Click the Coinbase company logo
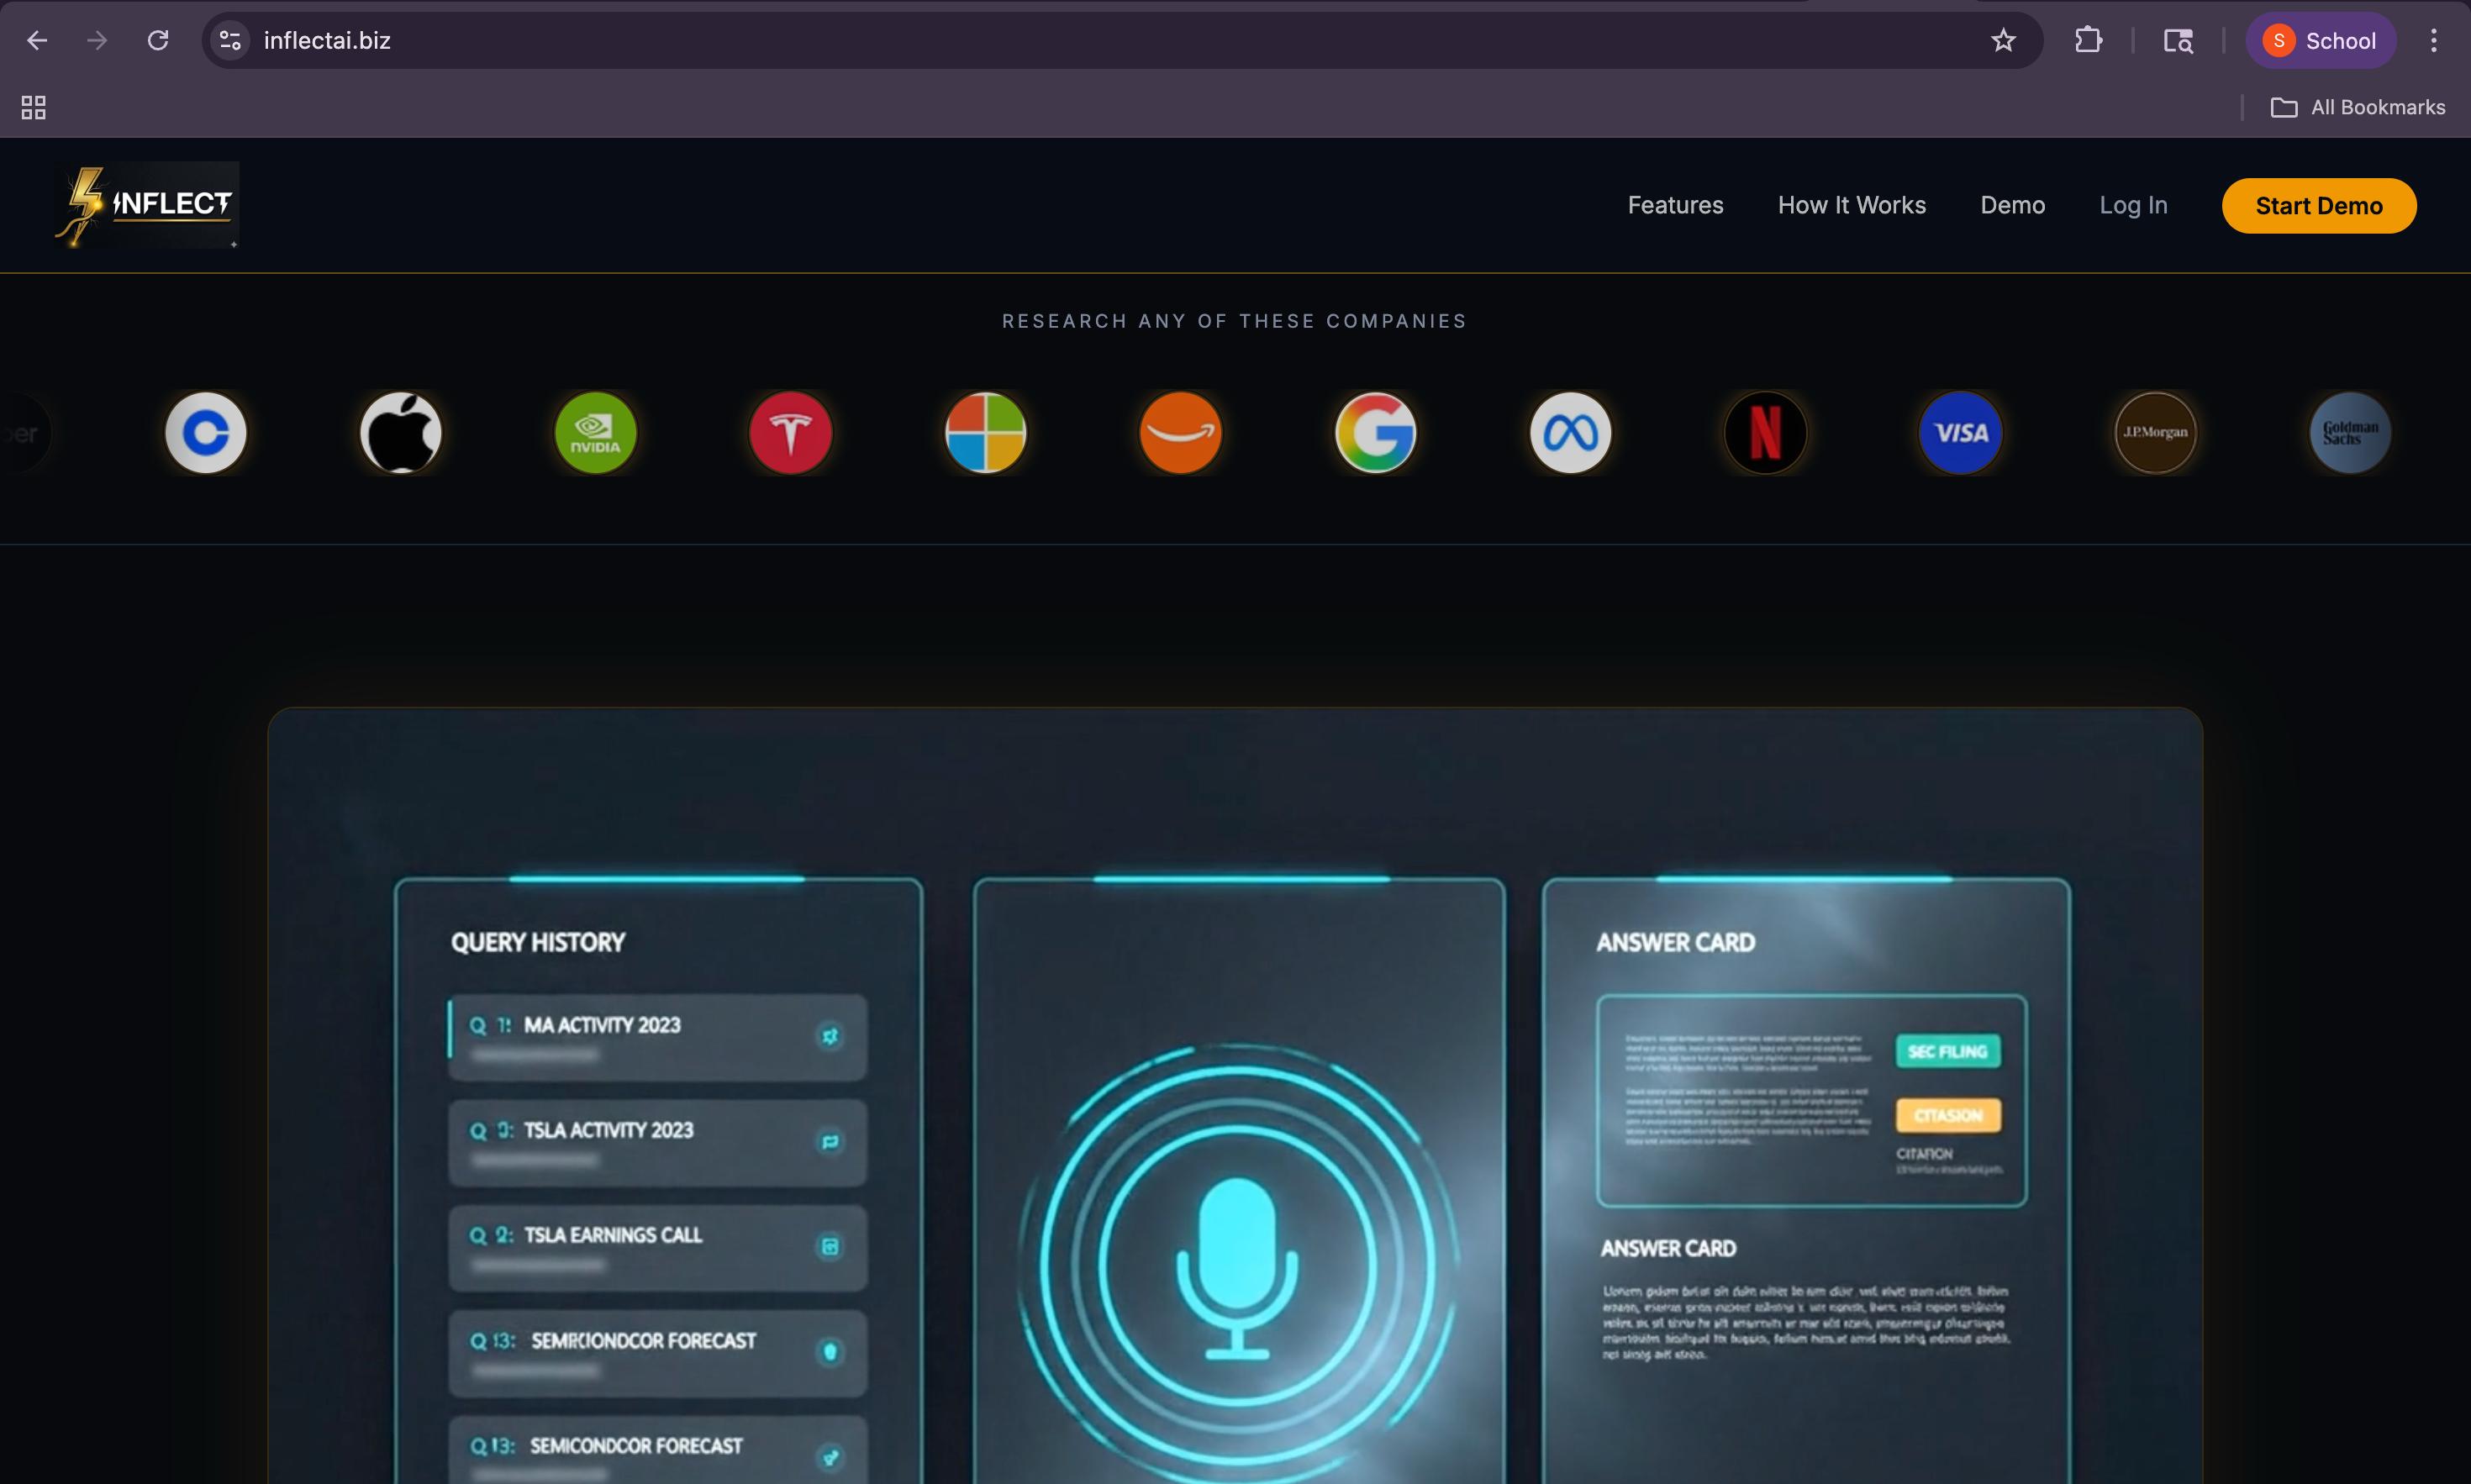Image resolution: width=2471 pixels, height=1484 pixels. pos(206,433)
